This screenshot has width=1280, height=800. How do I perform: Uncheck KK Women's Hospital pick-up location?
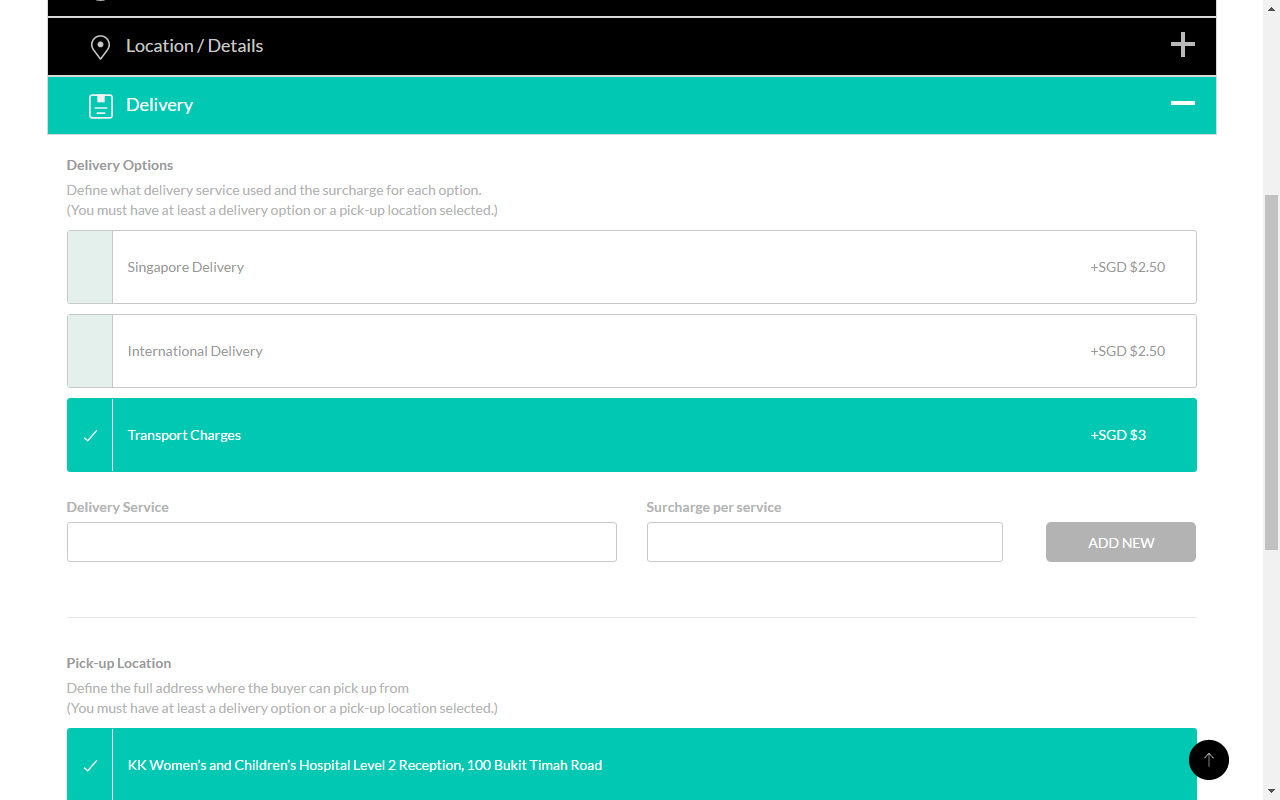(x=90, y=765)
